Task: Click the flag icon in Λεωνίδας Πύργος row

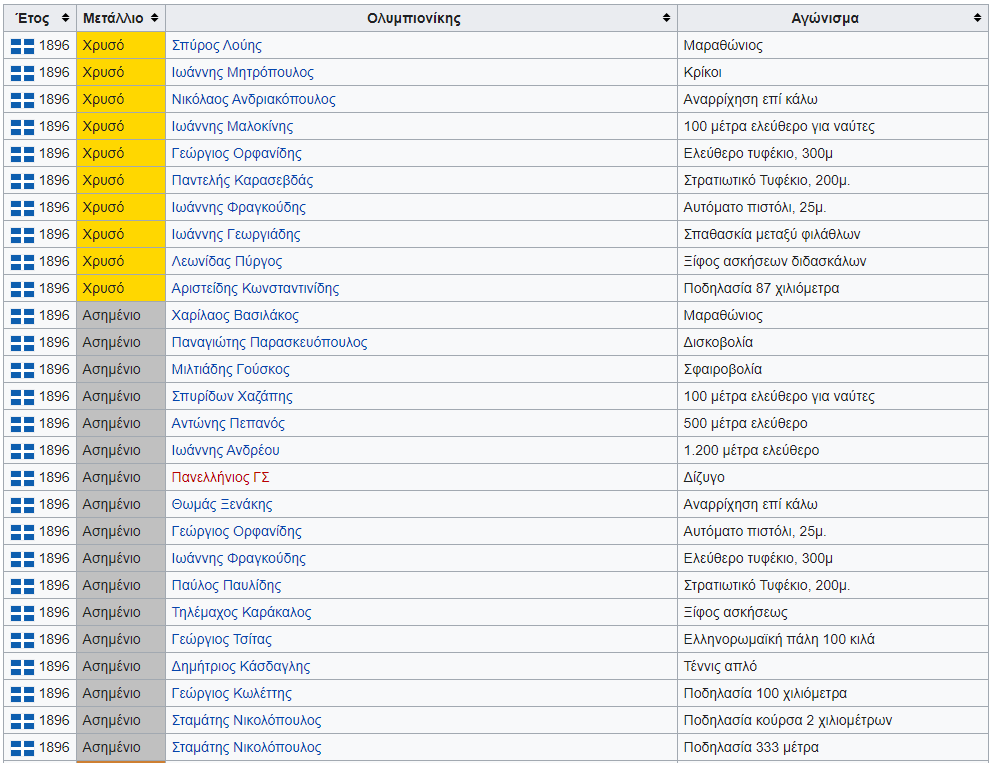Action: tap(22, 262)
